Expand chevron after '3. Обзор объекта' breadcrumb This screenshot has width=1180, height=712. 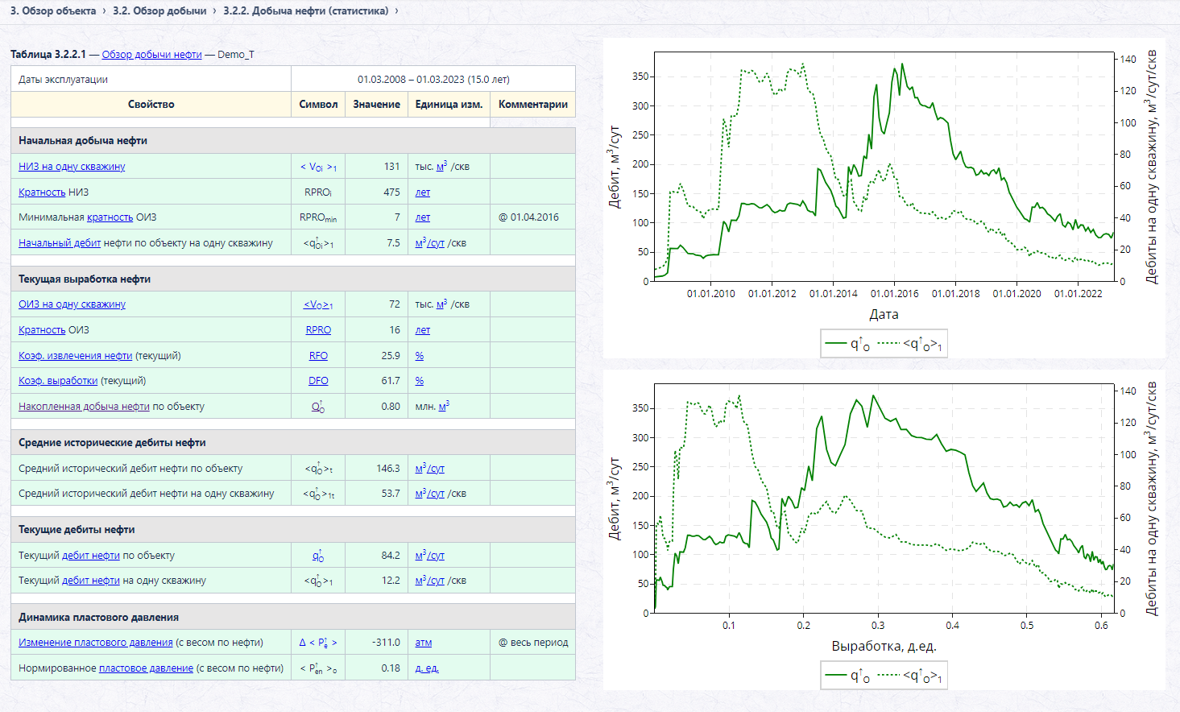104,11
